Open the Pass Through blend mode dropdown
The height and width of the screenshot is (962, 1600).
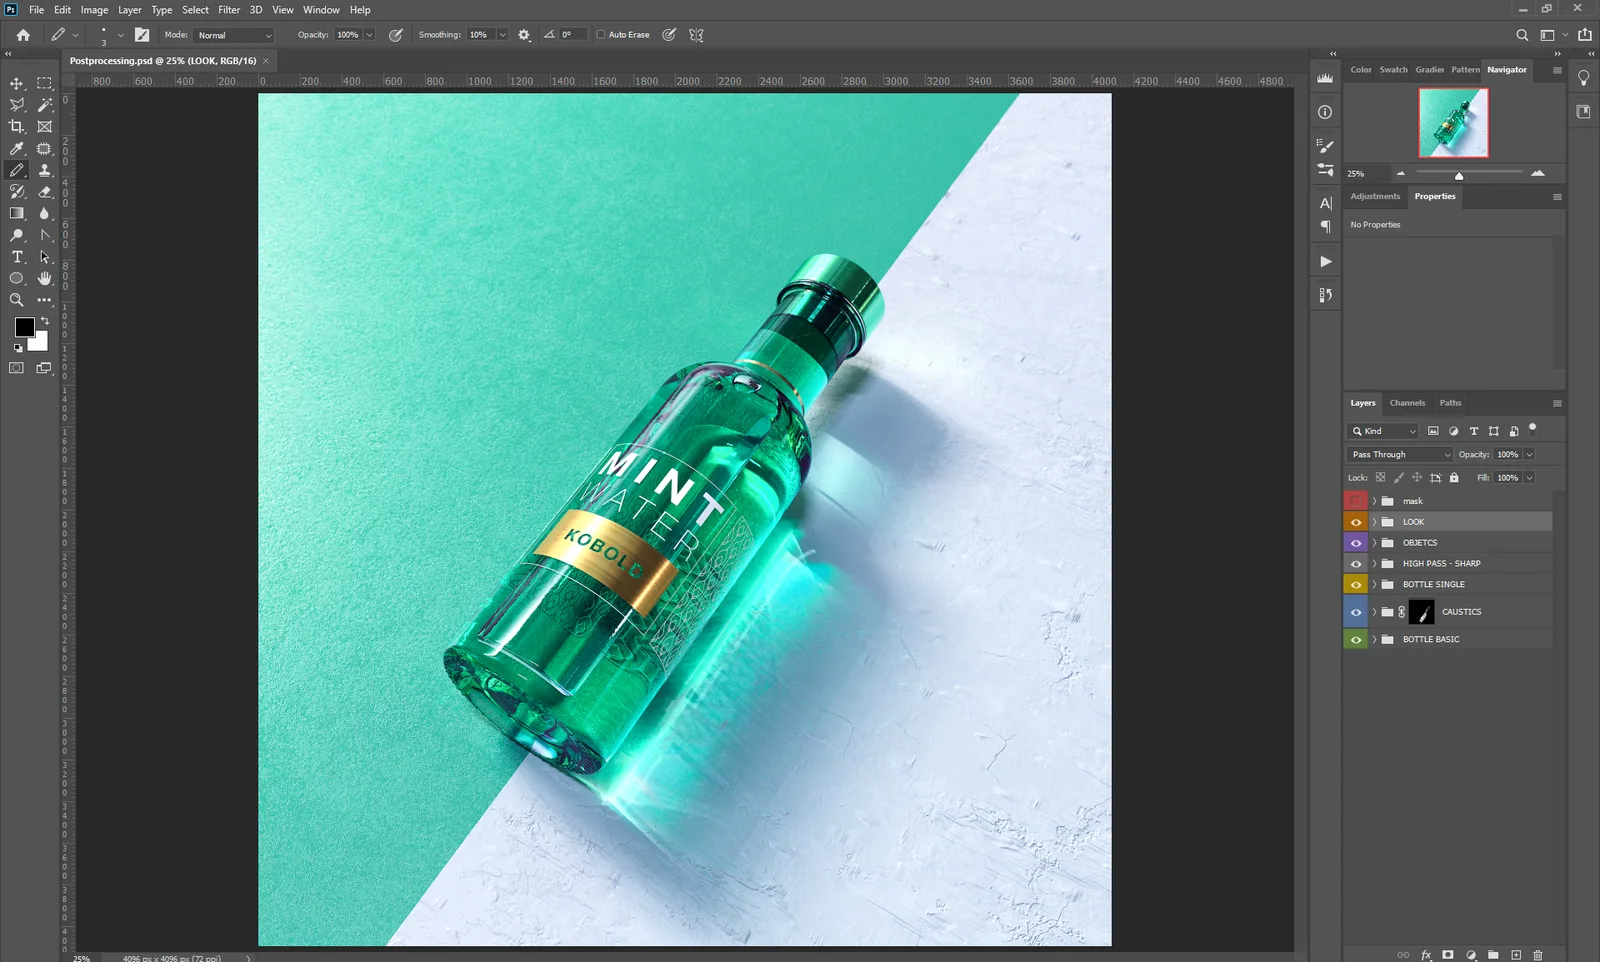(x=1398, y=454)
